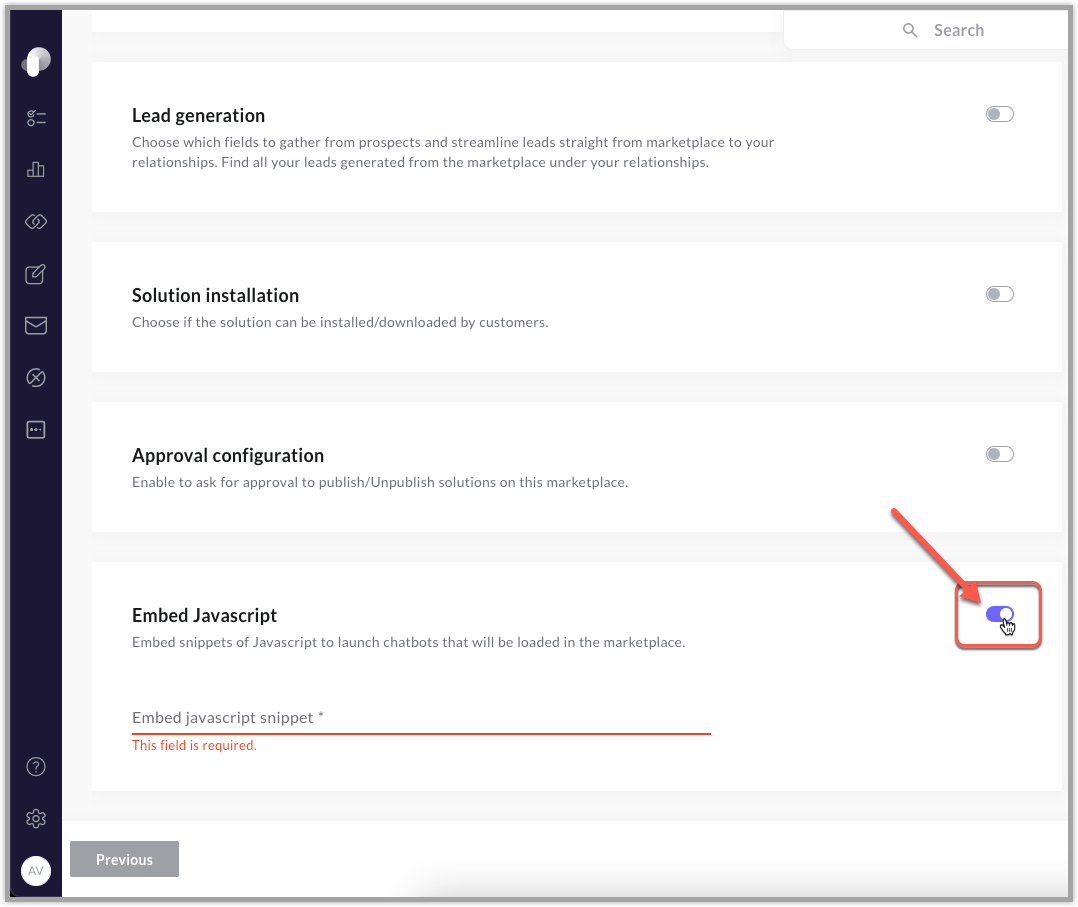
Task: Open the help question mark icon
Action: point(36,767)
